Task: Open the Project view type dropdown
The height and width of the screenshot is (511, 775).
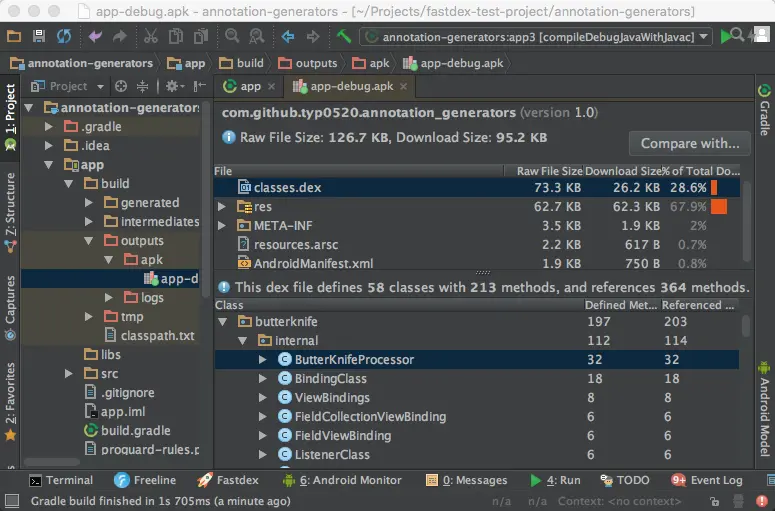Action: coord(67,86)
